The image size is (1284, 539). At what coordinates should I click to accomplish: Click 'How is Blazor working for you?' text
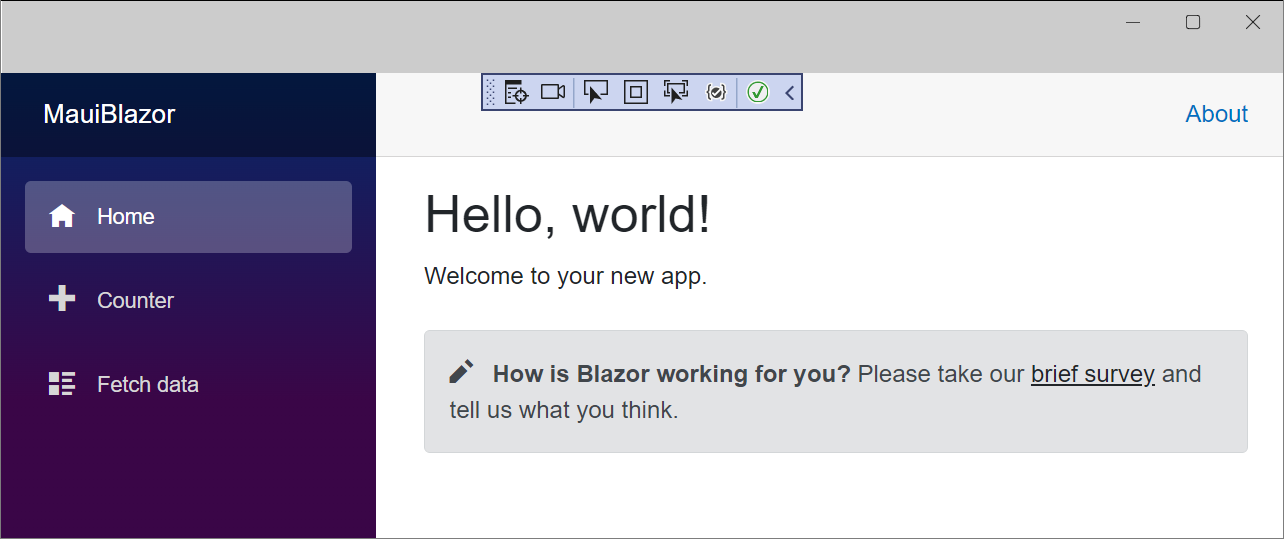tap(672, 374)
